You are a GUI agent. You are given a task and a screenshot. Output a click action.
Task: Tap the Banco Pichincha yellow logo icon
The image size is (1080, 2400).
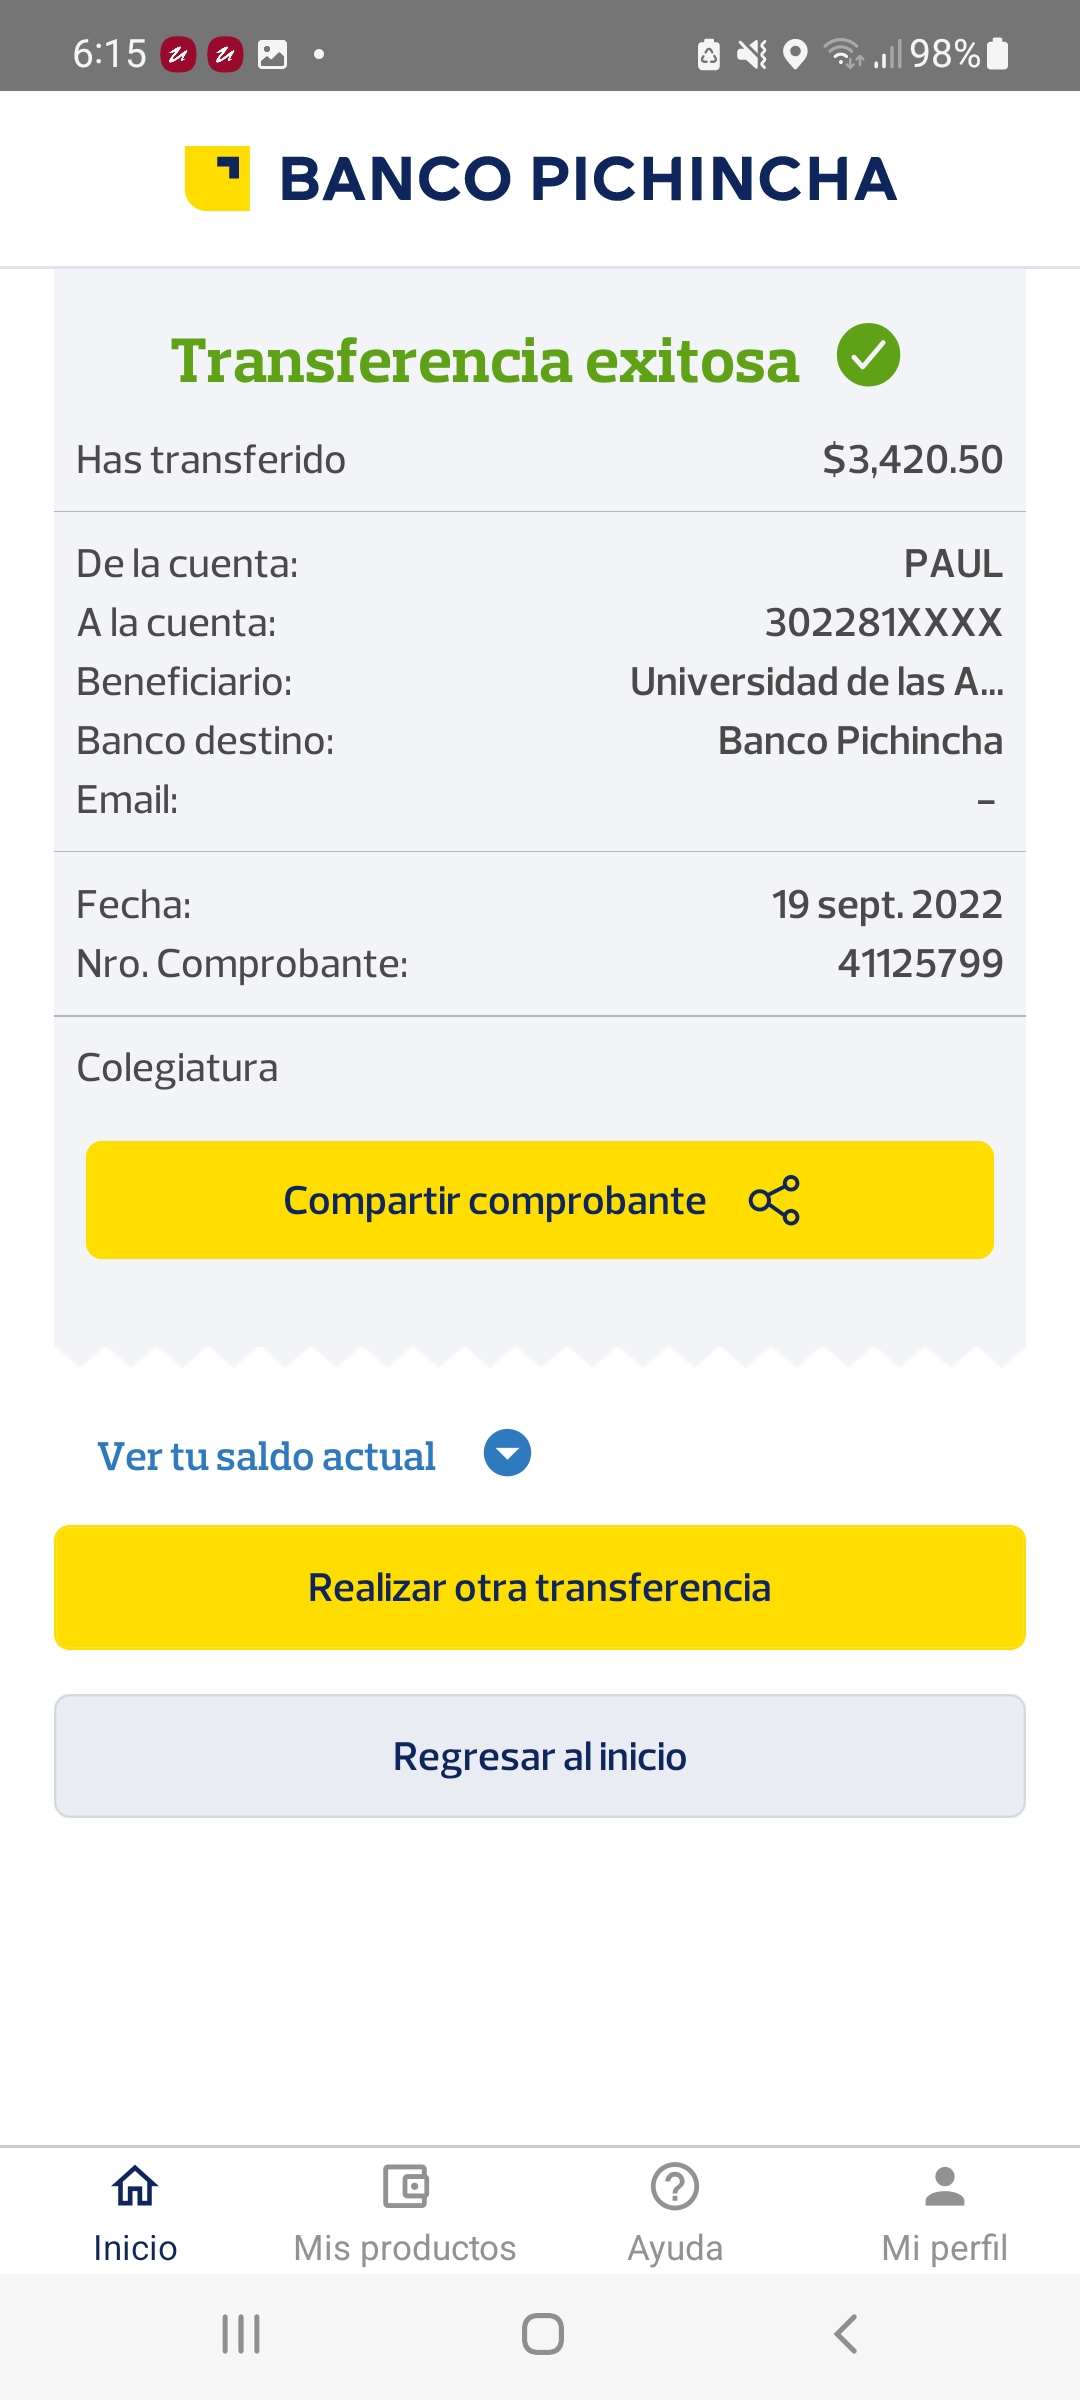coord(217,179)
